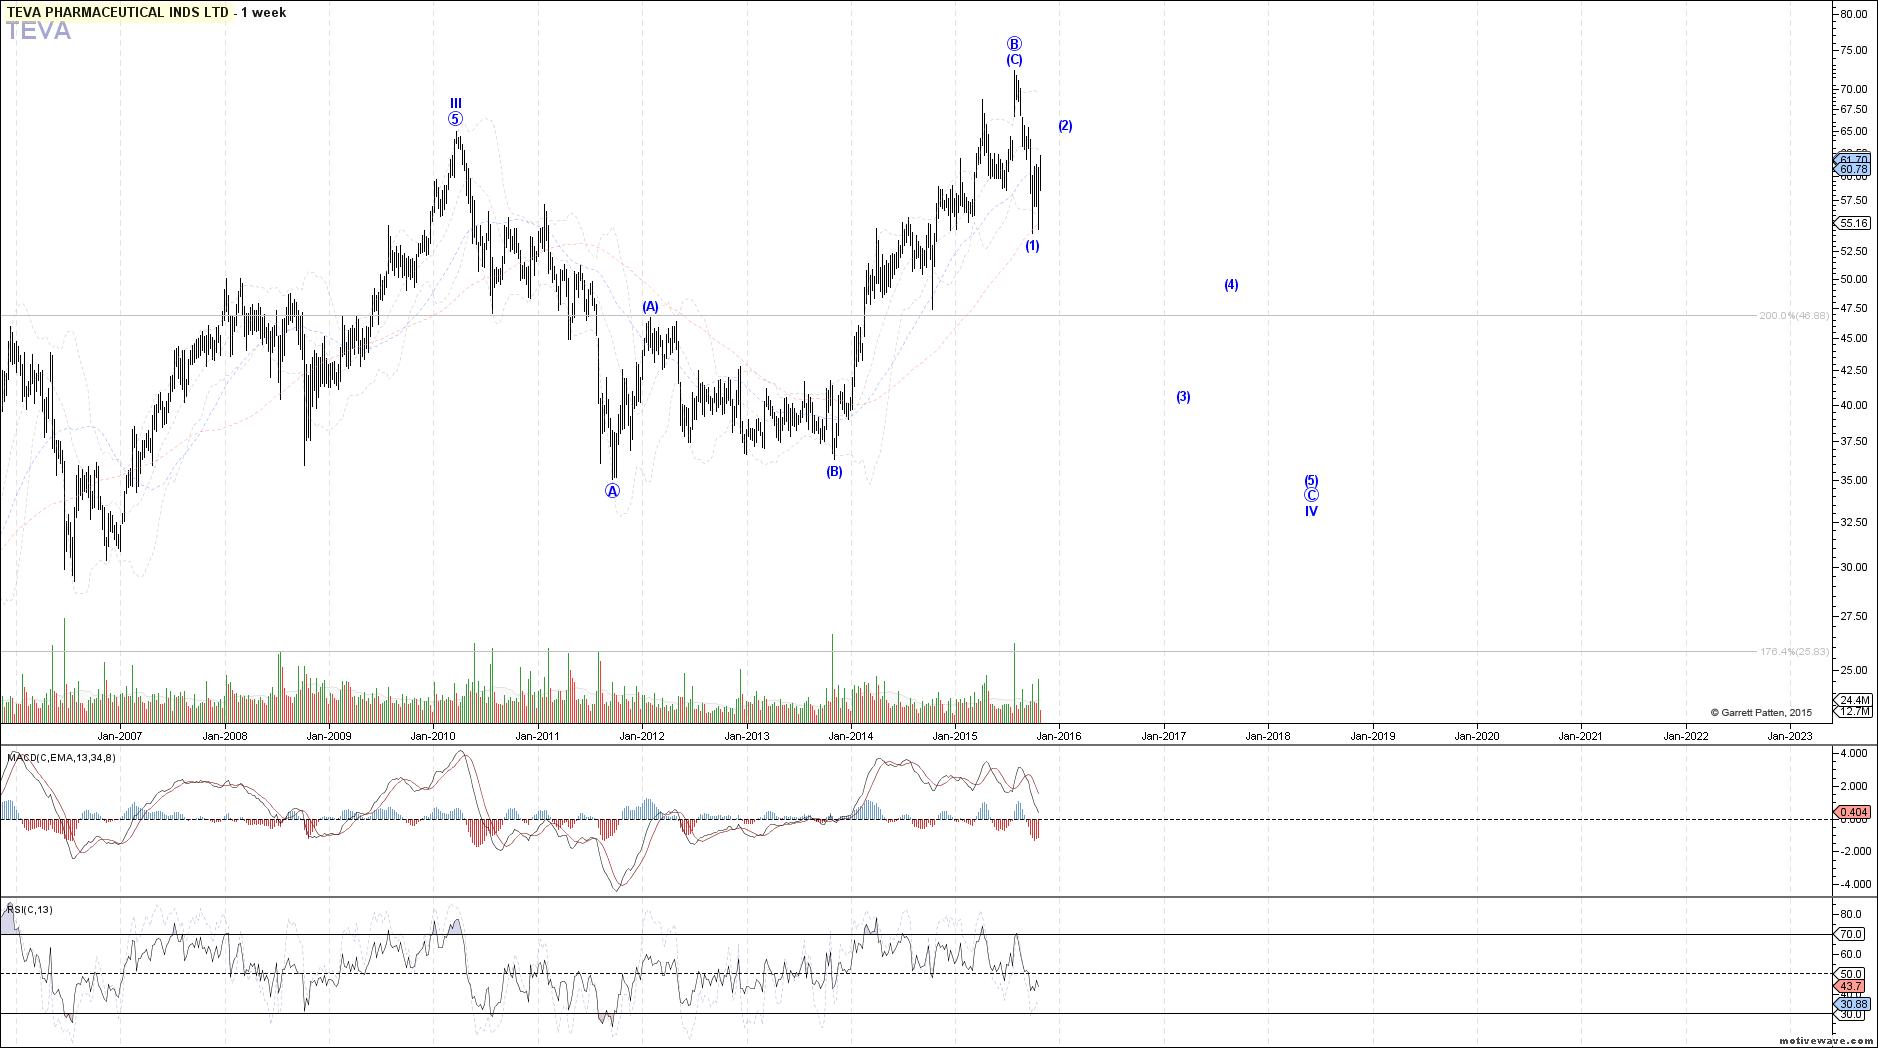Click the Jan-2013 date axis label
The image size is (1878, 1048).
[x=747, y=736]
